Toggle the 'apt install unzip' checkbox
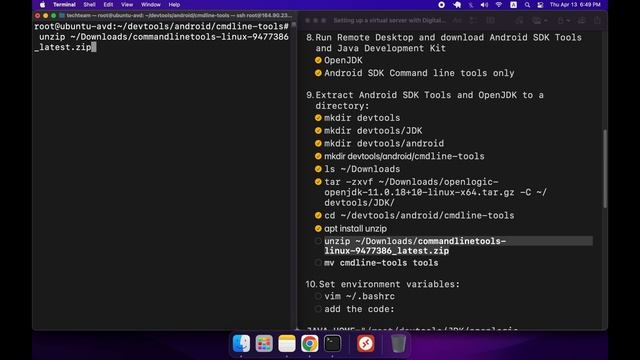Screen dimensions: 640x360 click(318, 229)
